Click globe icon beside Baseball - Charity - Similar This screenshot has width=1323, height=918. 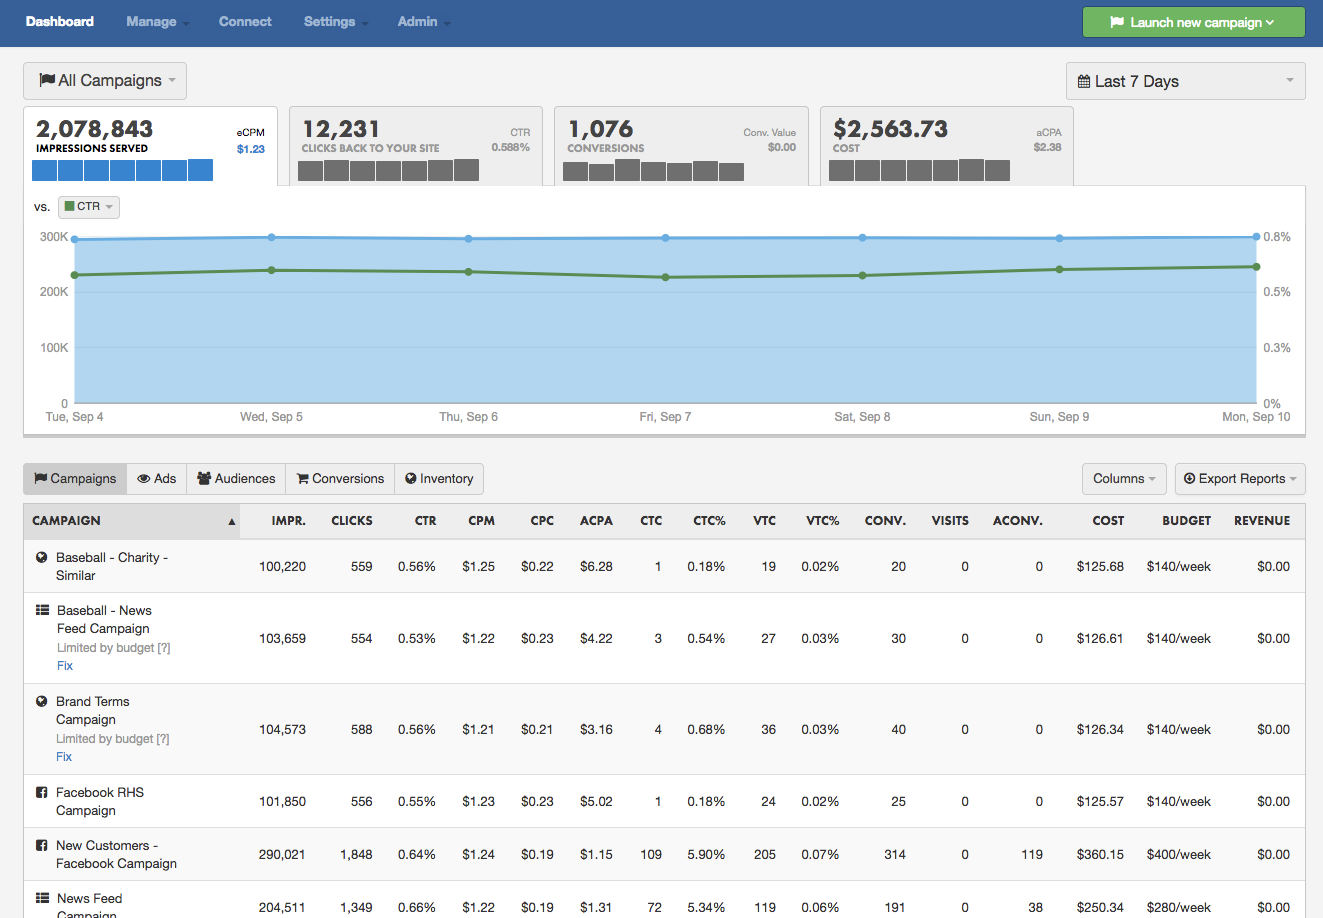(42, 557)
